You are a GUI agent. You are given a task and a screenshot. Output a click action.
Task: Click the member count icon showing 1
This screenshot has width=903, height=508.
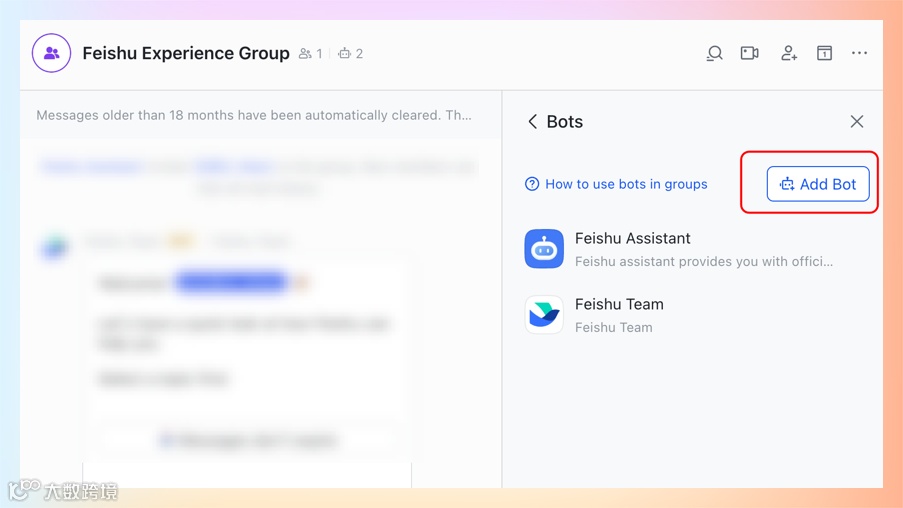[310, 54]
